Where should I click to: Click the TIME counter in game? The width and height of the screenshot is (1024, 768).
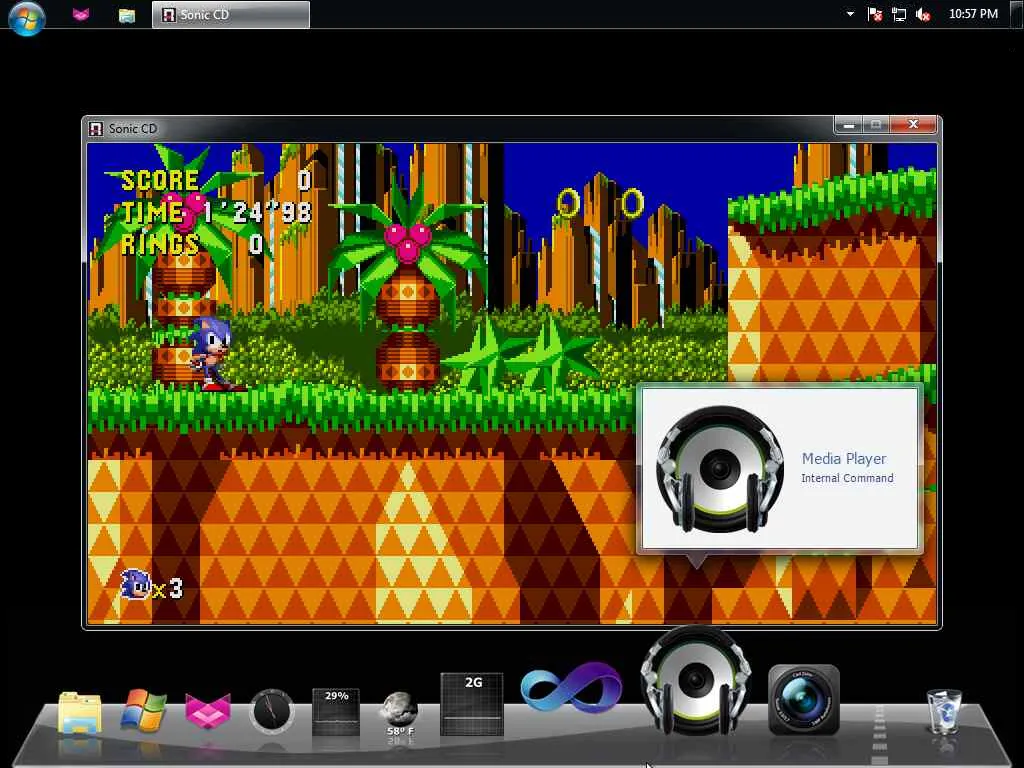[x=217, y=212]
